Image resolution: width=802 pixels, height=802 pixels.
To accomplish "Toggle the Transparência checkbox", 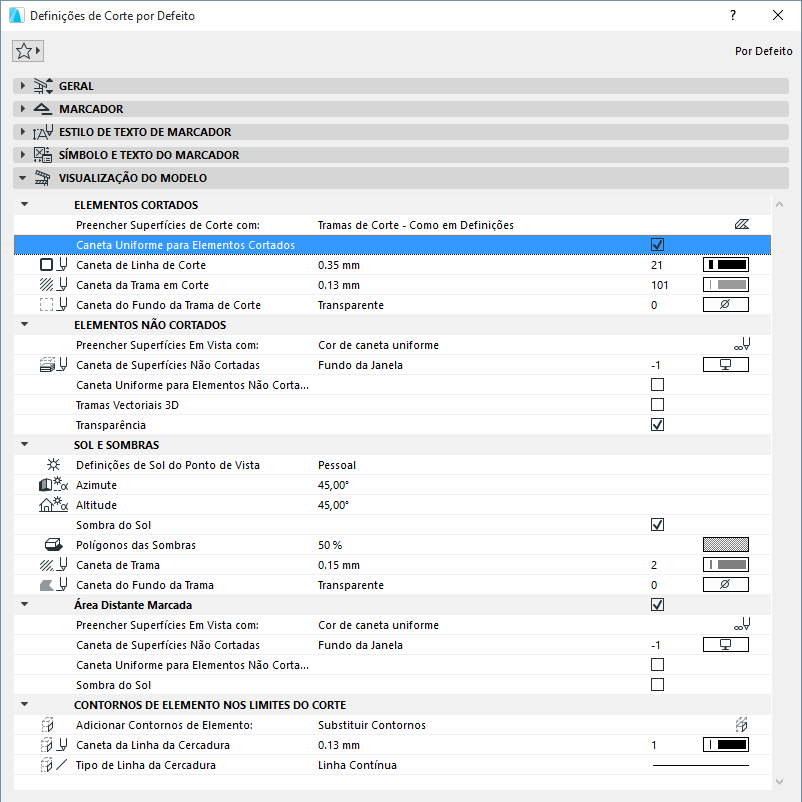I will pos(657,425).
